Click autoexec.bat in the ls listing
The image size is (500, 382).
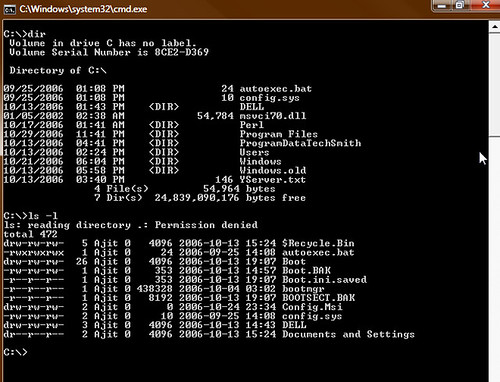318,252
